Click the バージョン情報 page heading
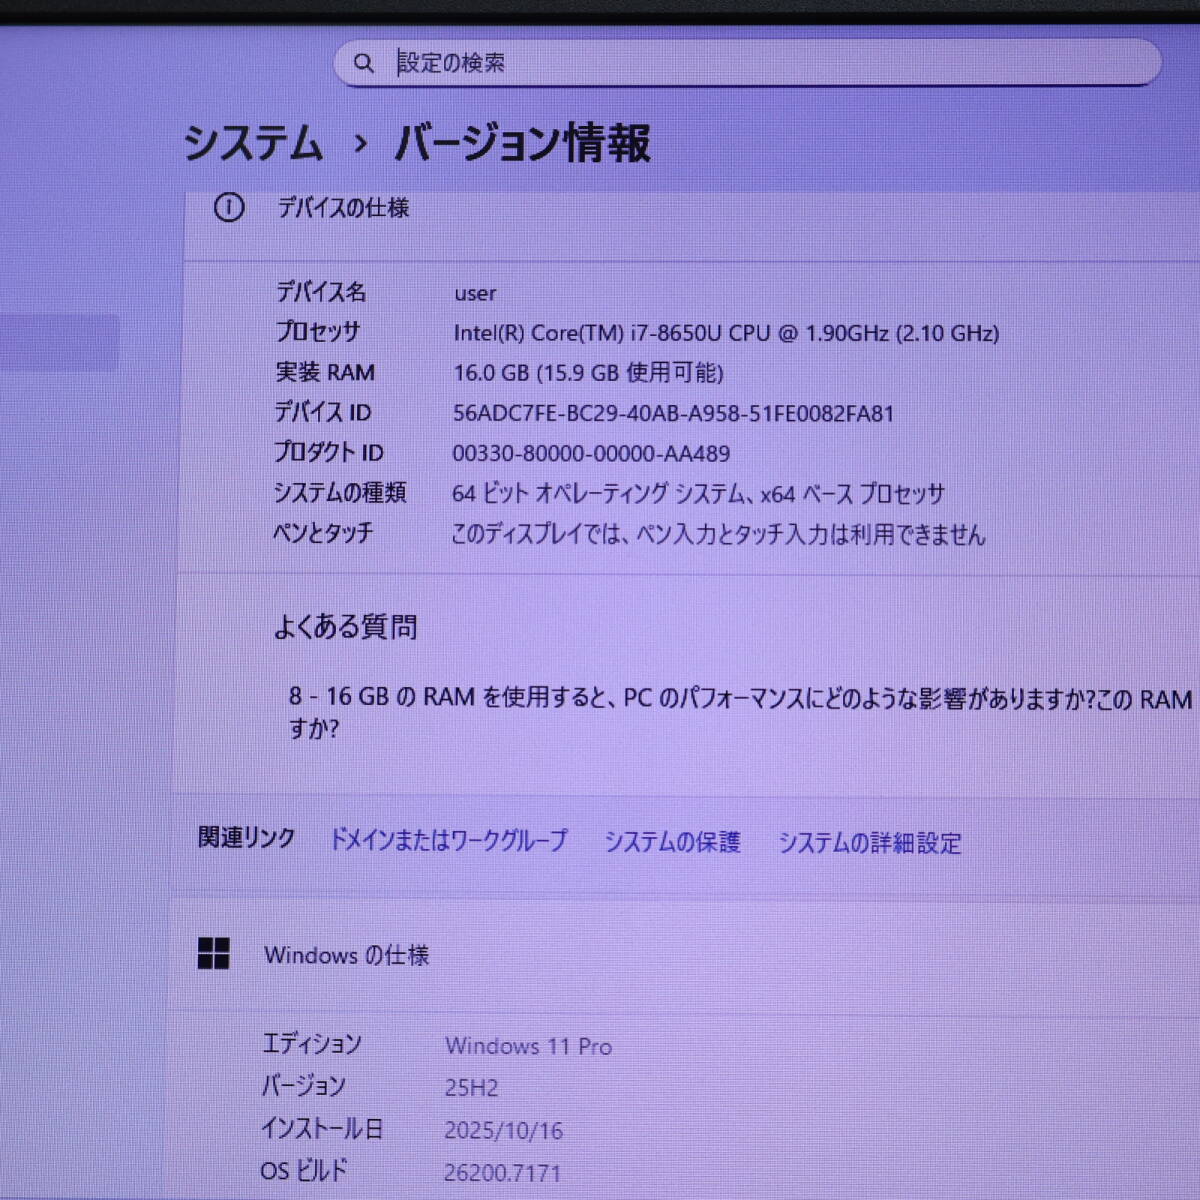The height and width of the screenshot is (1200, 1200). (522, 143)
